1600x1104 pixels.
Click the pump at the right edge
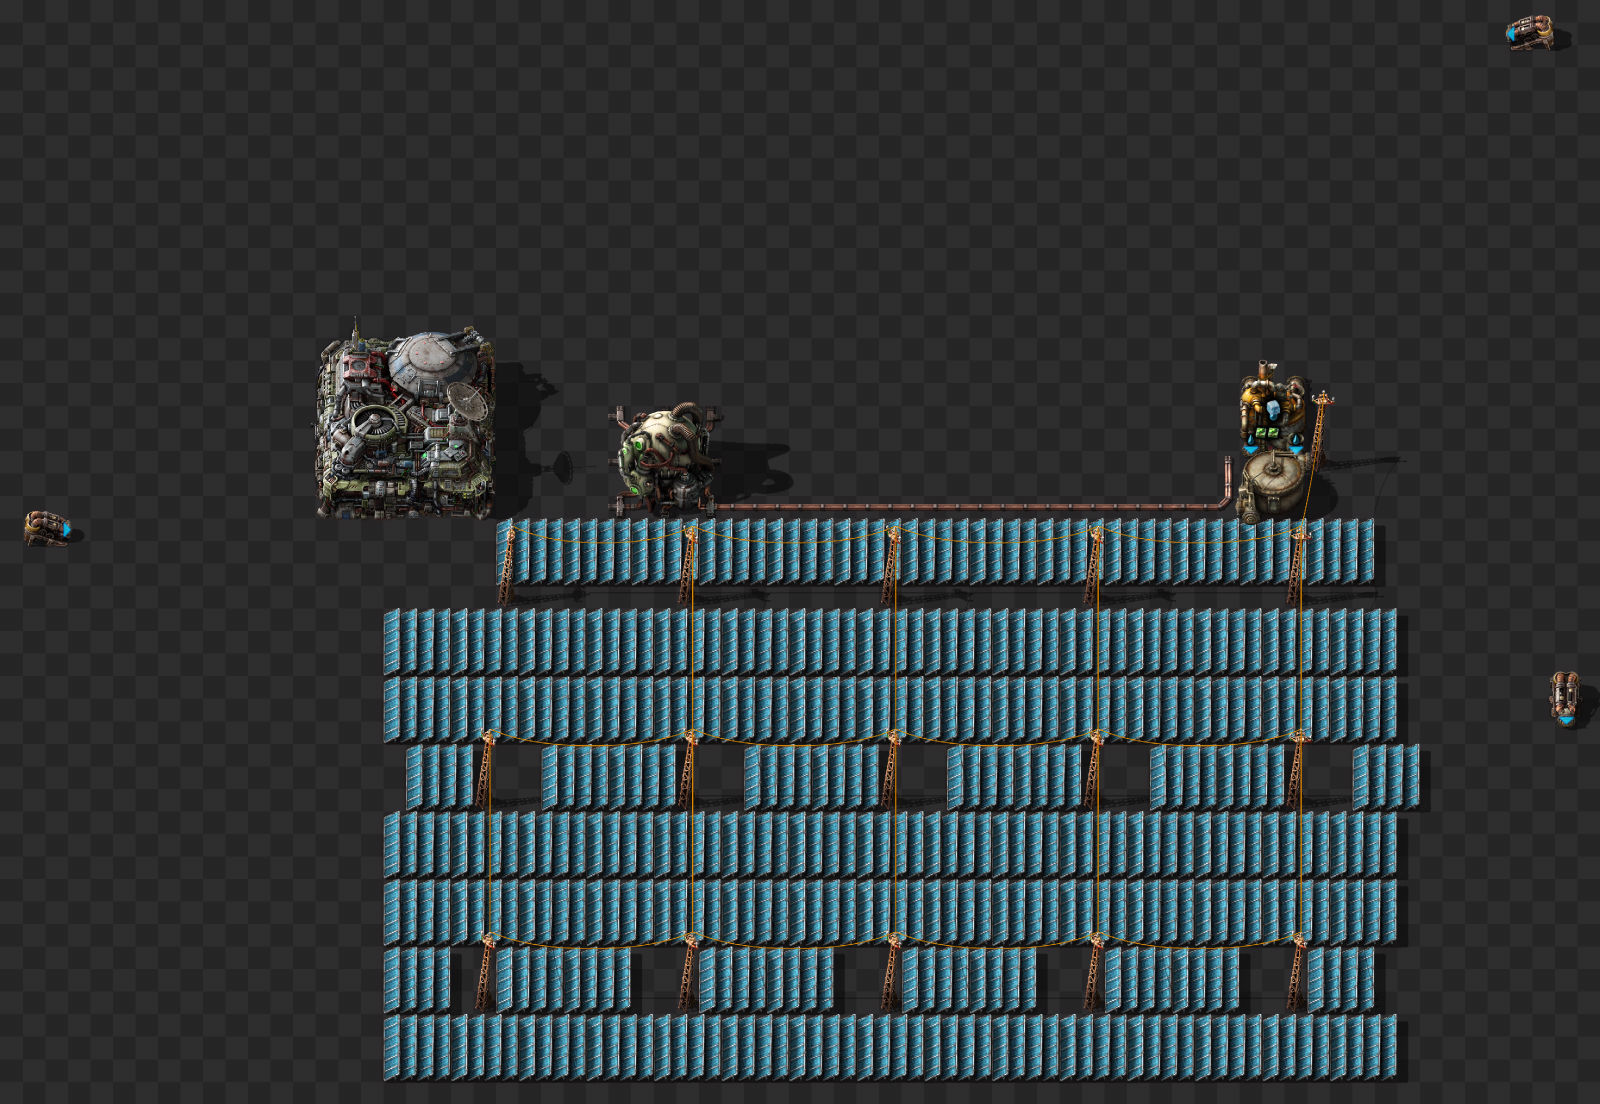(1565, 698)
